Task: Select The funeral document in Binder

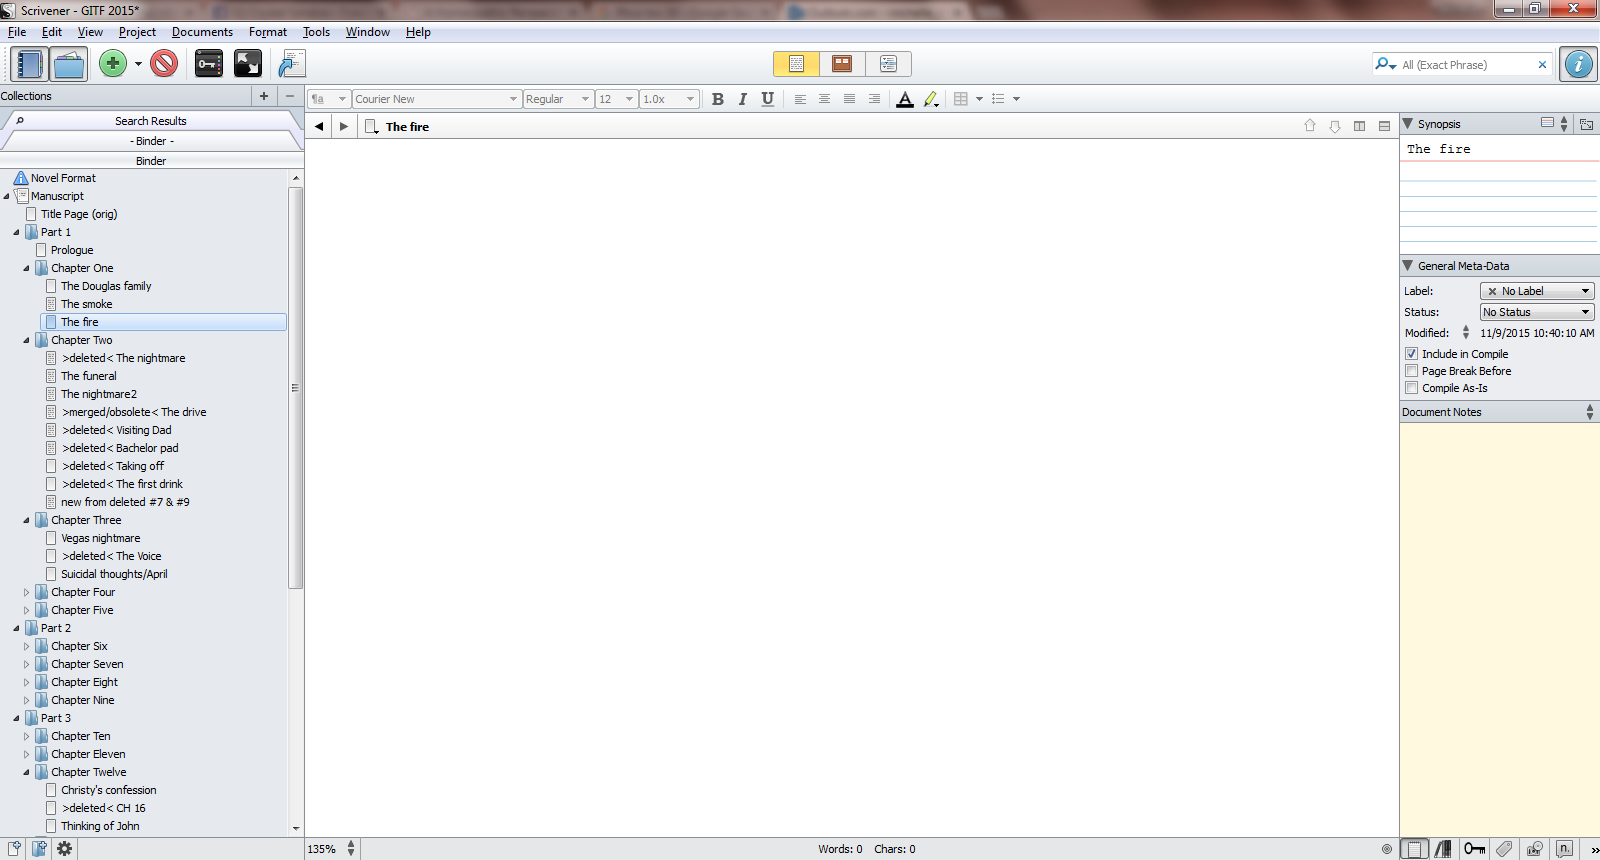Action: pos(89,376)
